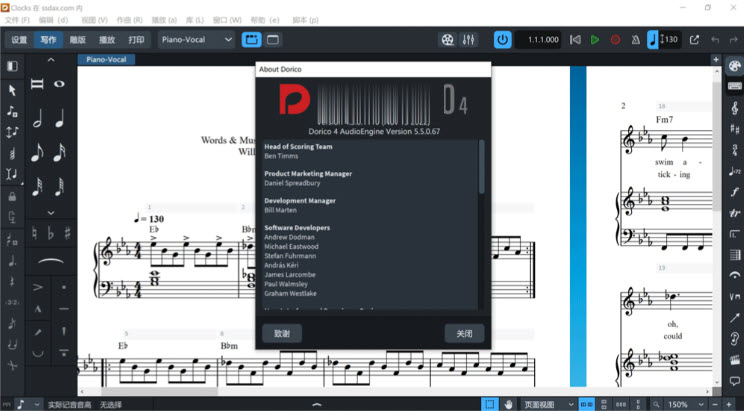Click the red Record button
744x411 pixels.
615,40
